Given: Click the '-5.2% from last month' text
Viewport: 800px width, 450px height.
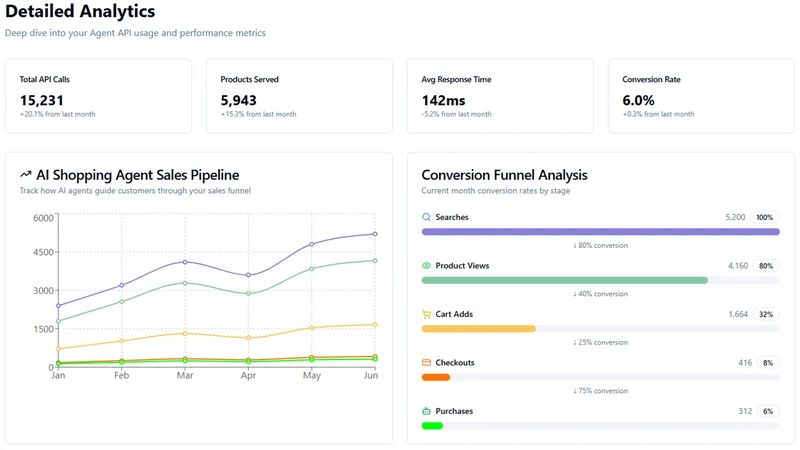Looking at the screenshot, I should click(457, 114).
